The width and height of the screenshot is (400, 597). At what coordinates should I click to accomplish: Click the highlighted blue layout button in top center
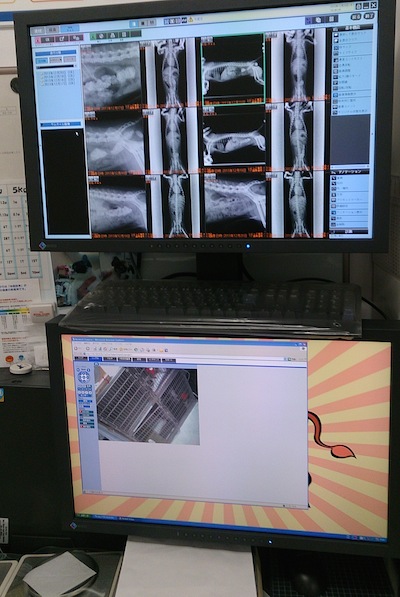[x=134, y=24]
